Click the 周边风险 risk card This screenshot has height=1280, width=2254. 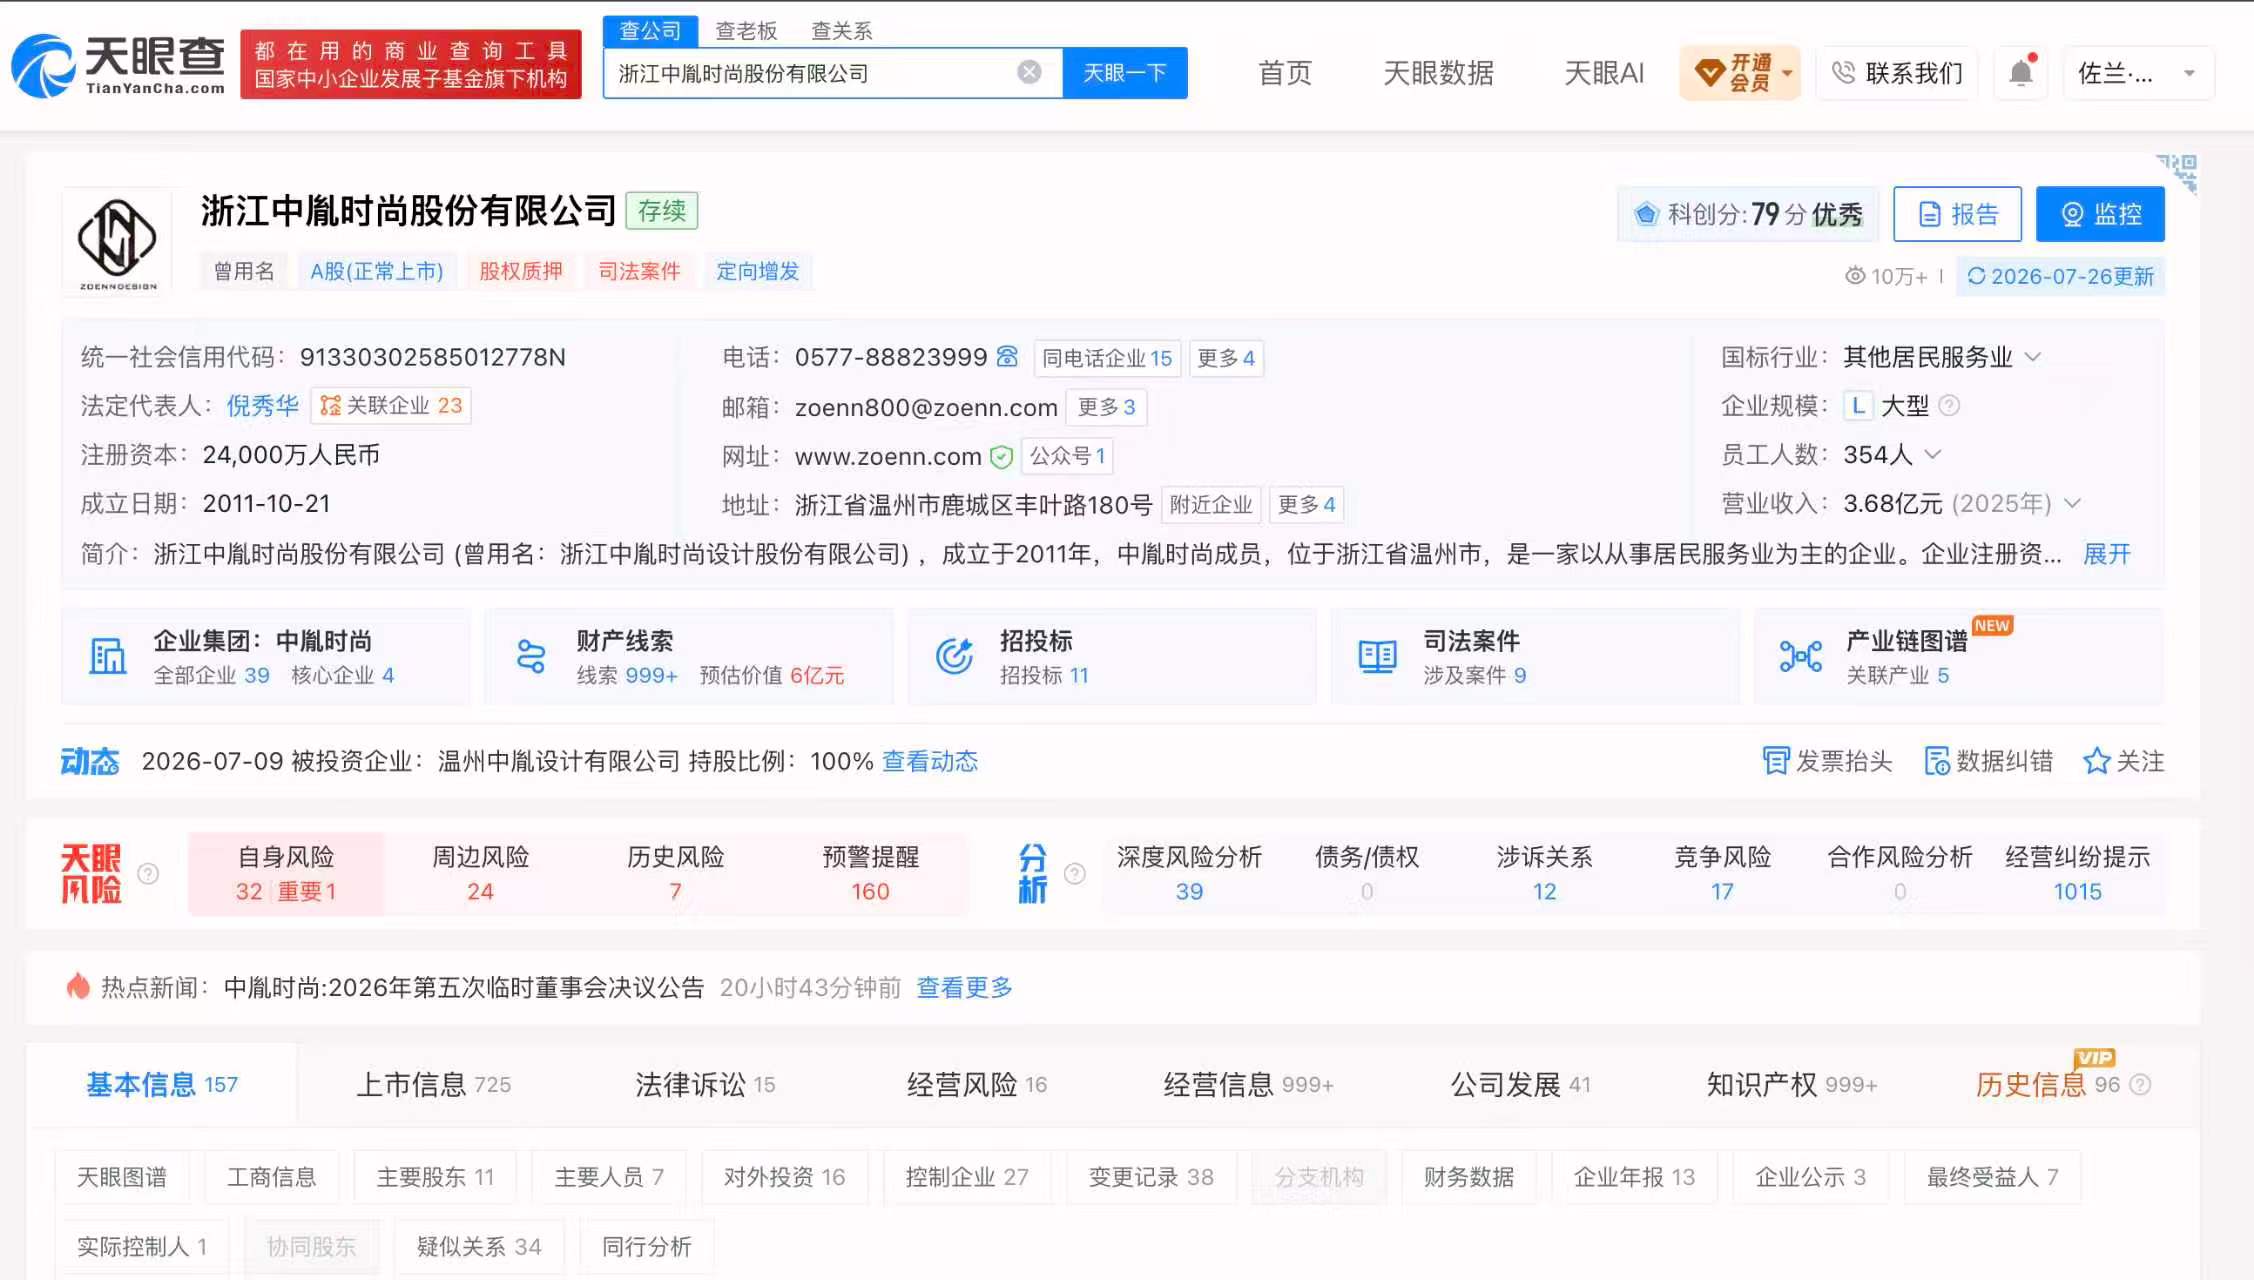point(481,873)
